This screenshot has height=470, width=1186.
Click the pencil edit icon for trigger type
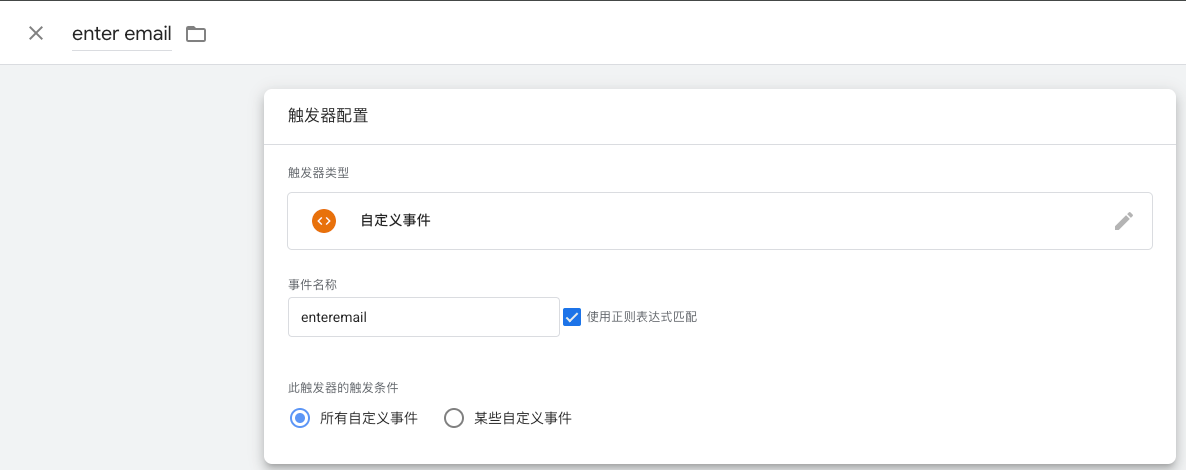[x=1123, y=221]
